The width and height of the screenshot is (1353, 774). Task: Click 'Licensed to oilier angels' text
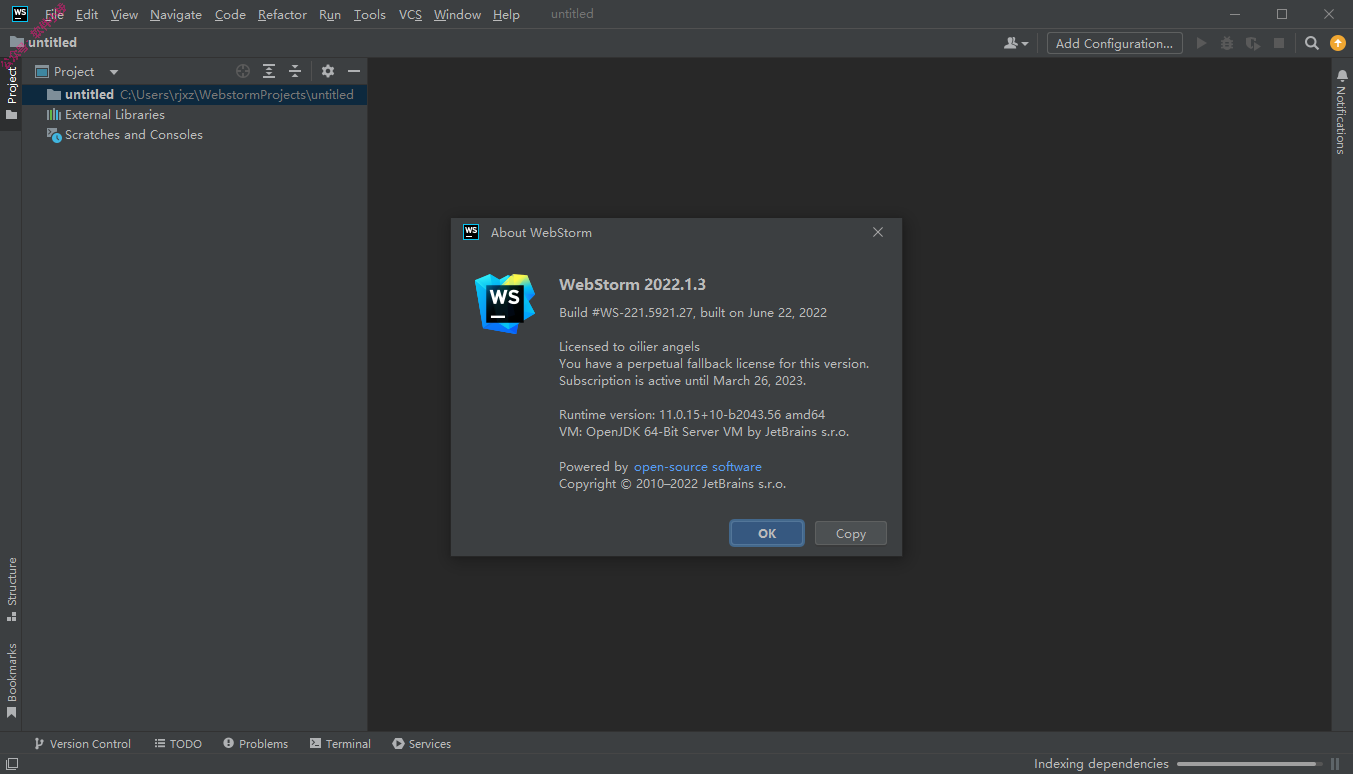click(629, 347)
